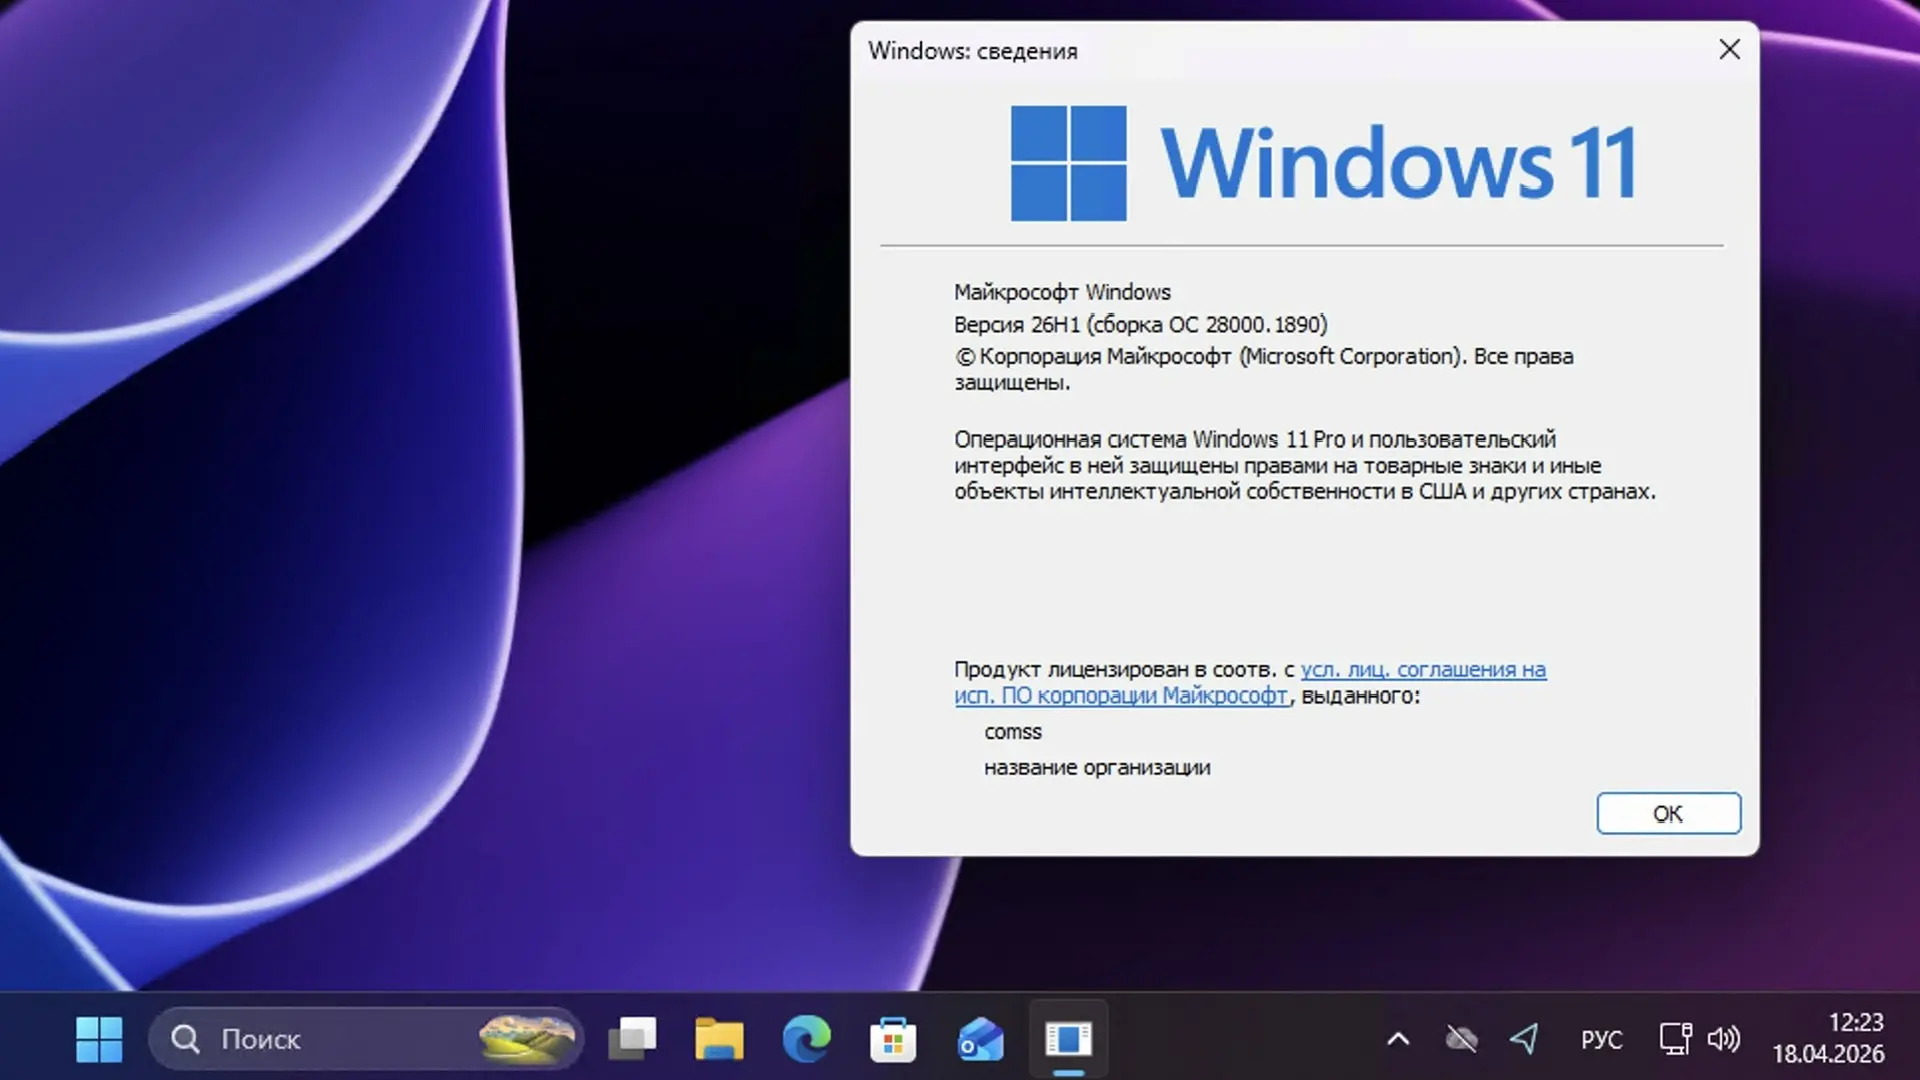Click the Операционная система Windows 11 Pro paragraph
The height and width of the screenshot is (1080, 1920).
[x=1304, y=465]
